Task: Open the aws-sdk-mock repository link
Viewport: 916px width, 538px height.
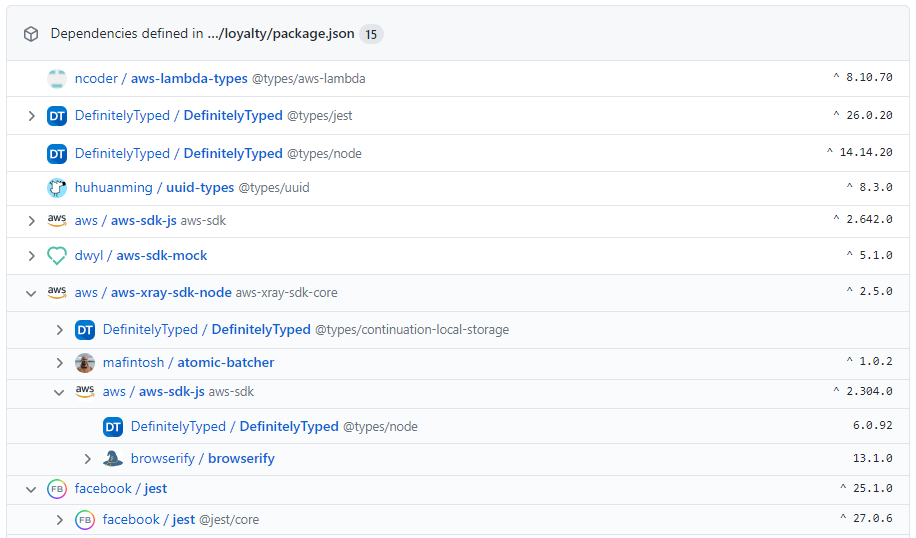Action: point(162,255)
